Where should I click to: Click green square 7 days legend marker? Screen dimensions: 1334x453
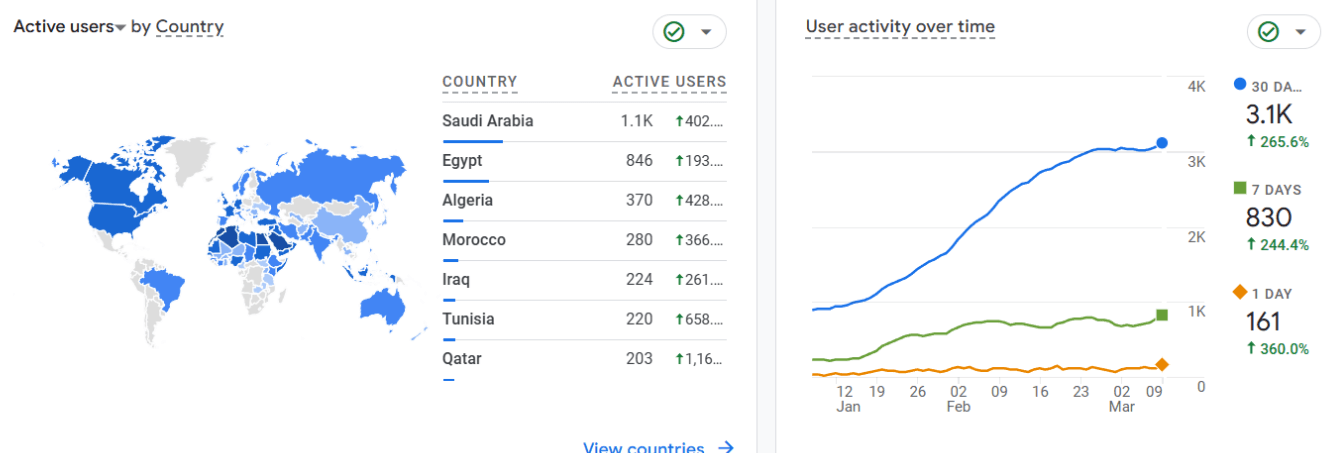tap(1240, 189)
